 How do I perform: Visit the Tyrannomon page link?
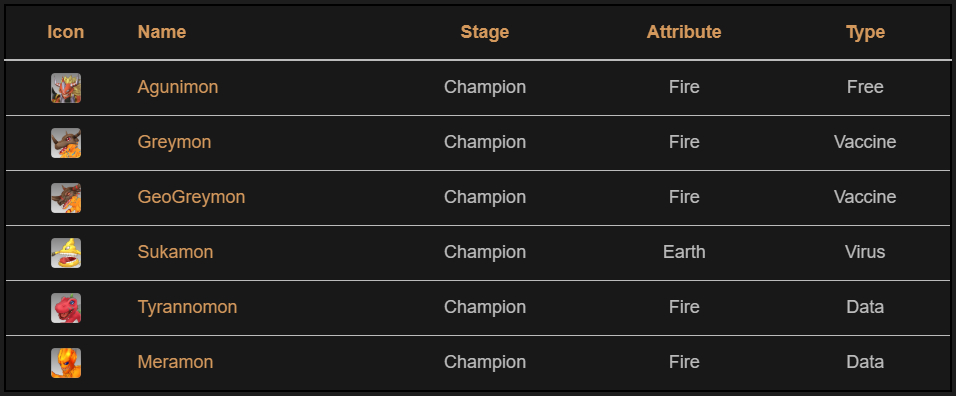pyautogui.click(x=187, y=307)
